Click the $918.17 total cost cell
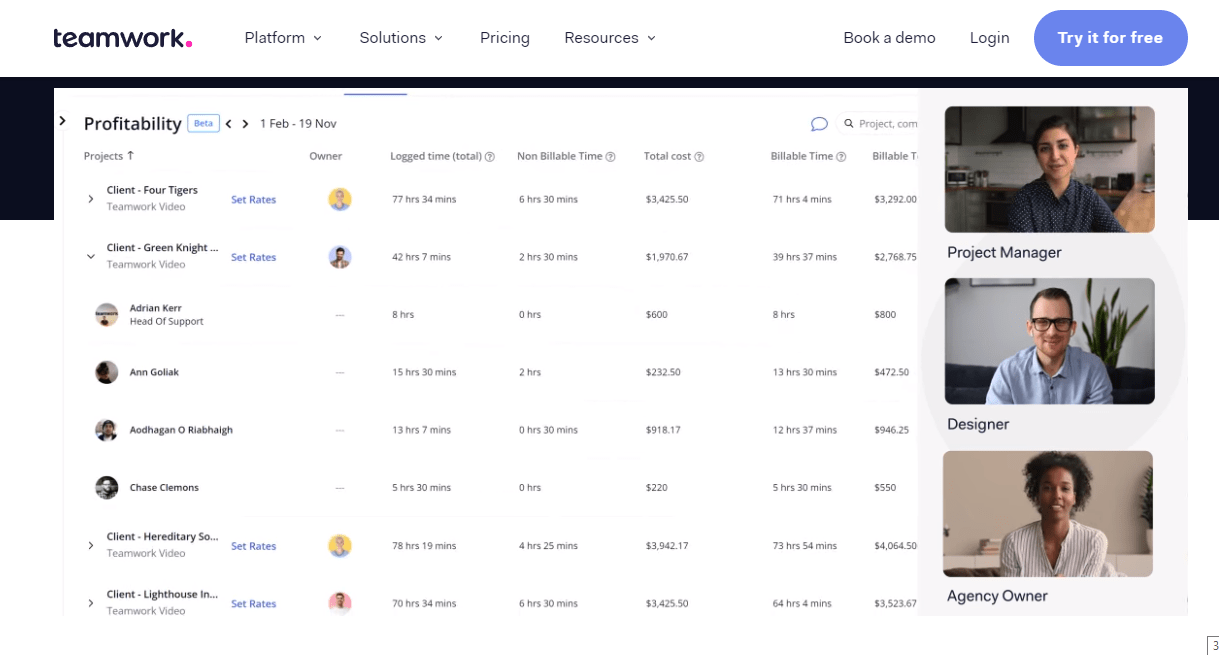This screenshot has width=1219, height=655. tap(663, 430)
